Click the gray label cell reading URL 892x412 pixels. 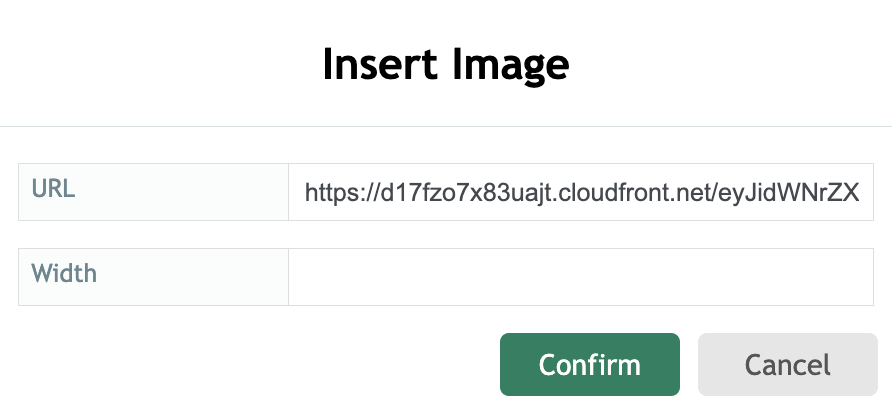pyautogui.click(x=154, y=192)
